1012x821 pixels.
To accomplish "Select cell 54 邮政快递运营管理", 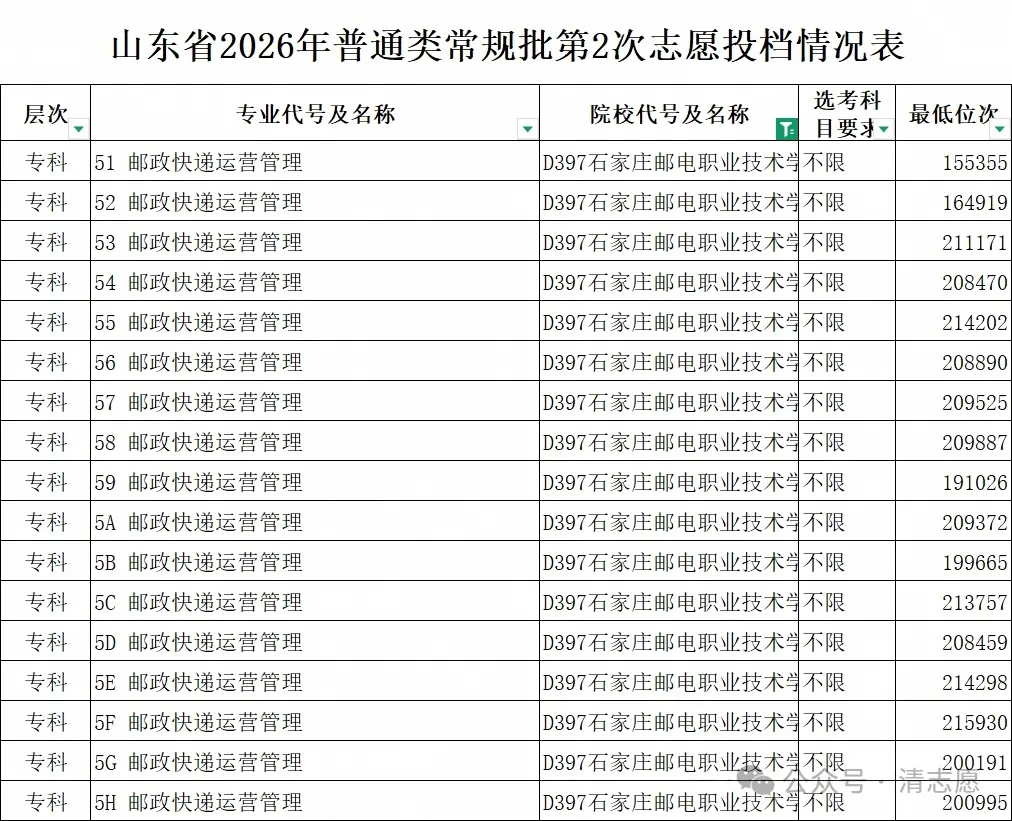I will [315, 281].
